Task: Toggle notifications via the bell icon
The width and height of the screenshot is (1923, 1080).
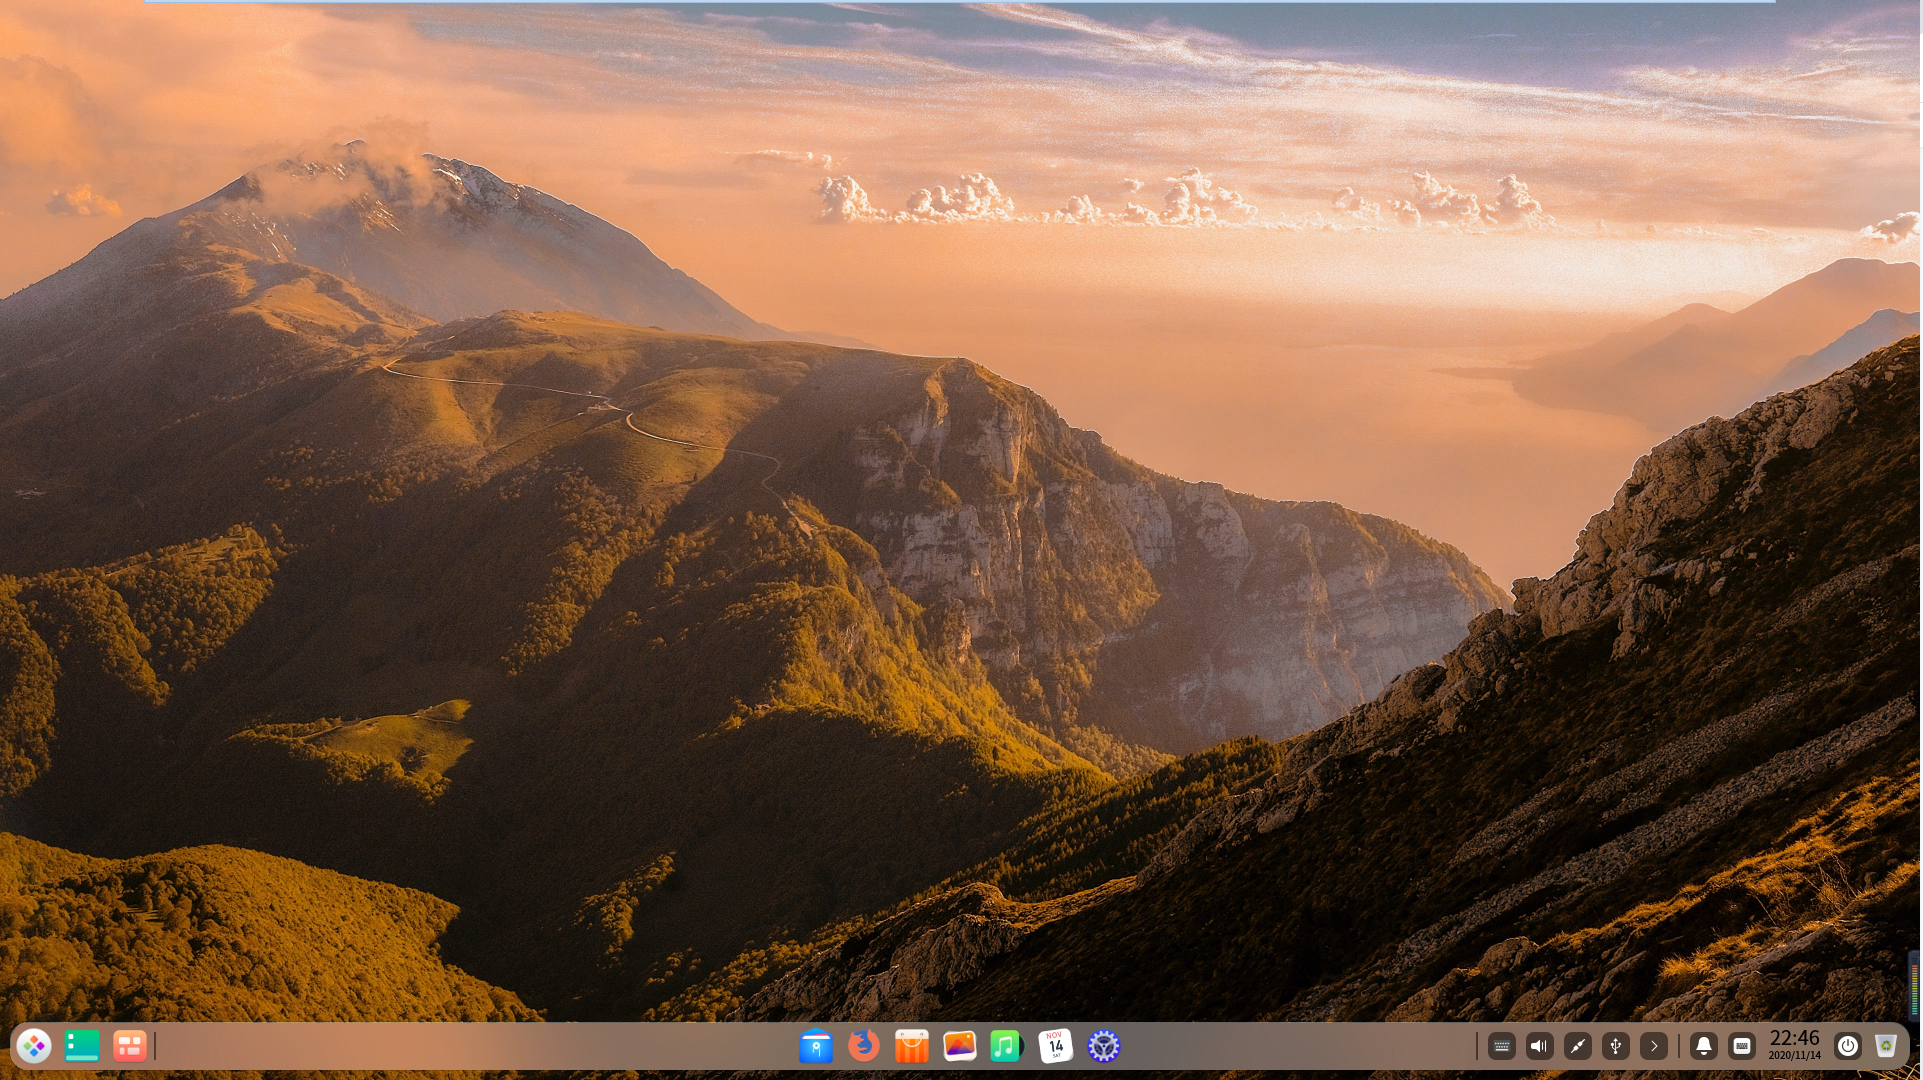Action: coord(1702,1046)
